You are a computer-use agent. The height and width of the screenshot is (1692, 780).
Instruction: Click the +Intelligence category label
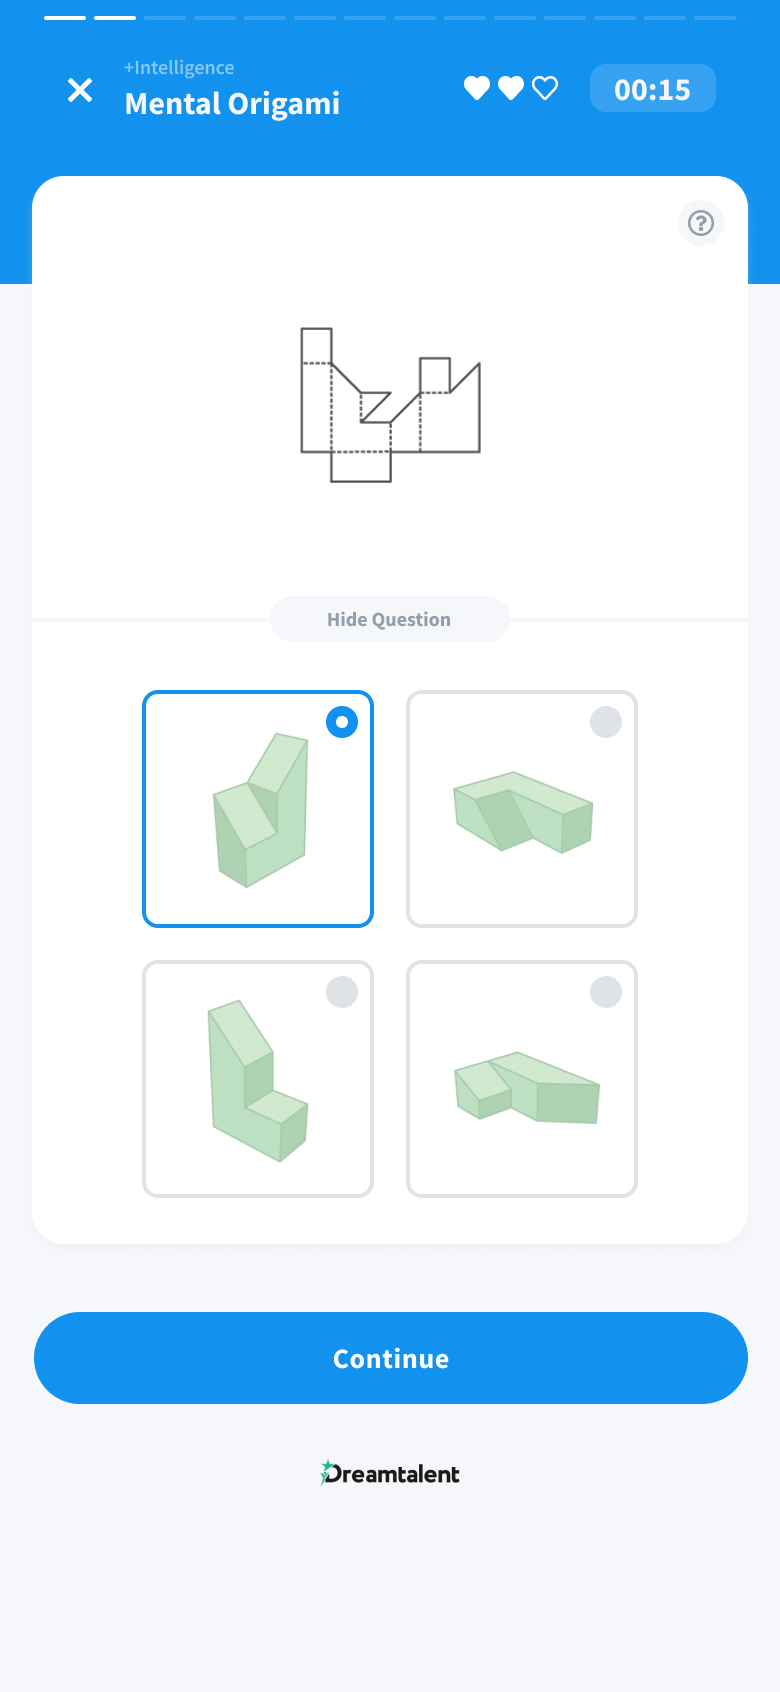179,67
